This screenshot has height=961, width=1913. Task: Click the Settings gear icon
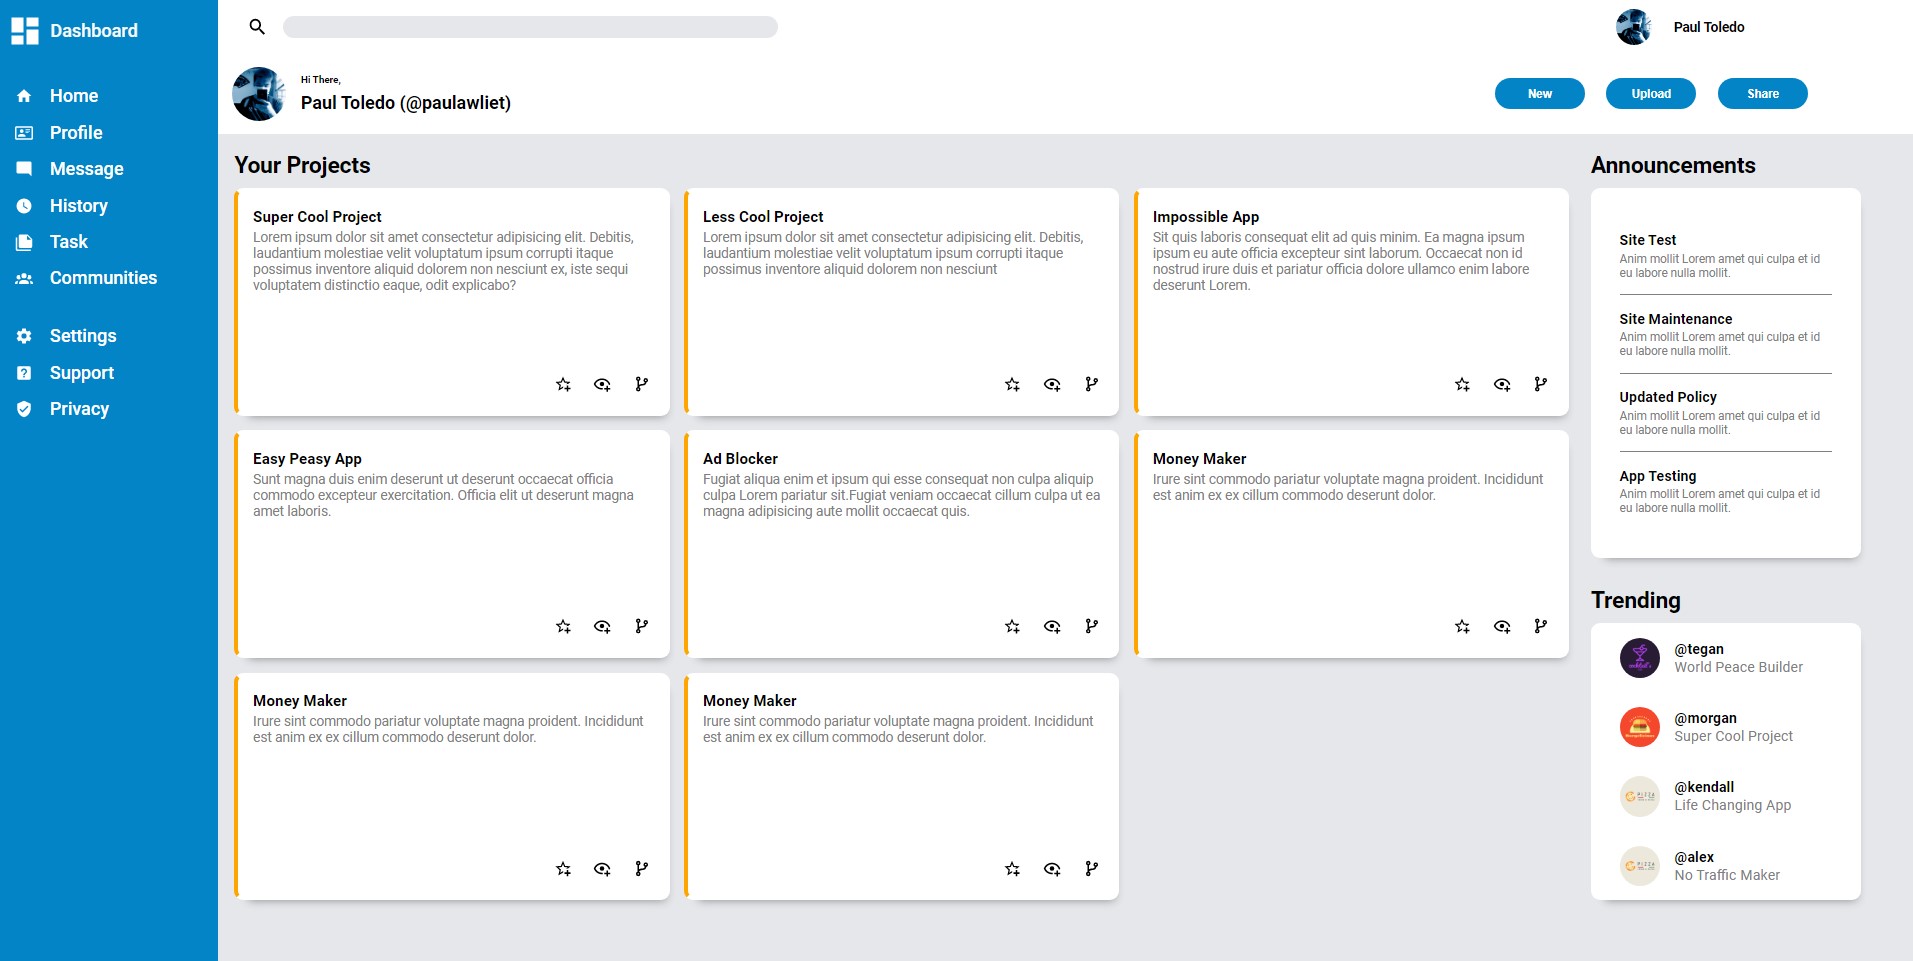(x=24, y=336)
